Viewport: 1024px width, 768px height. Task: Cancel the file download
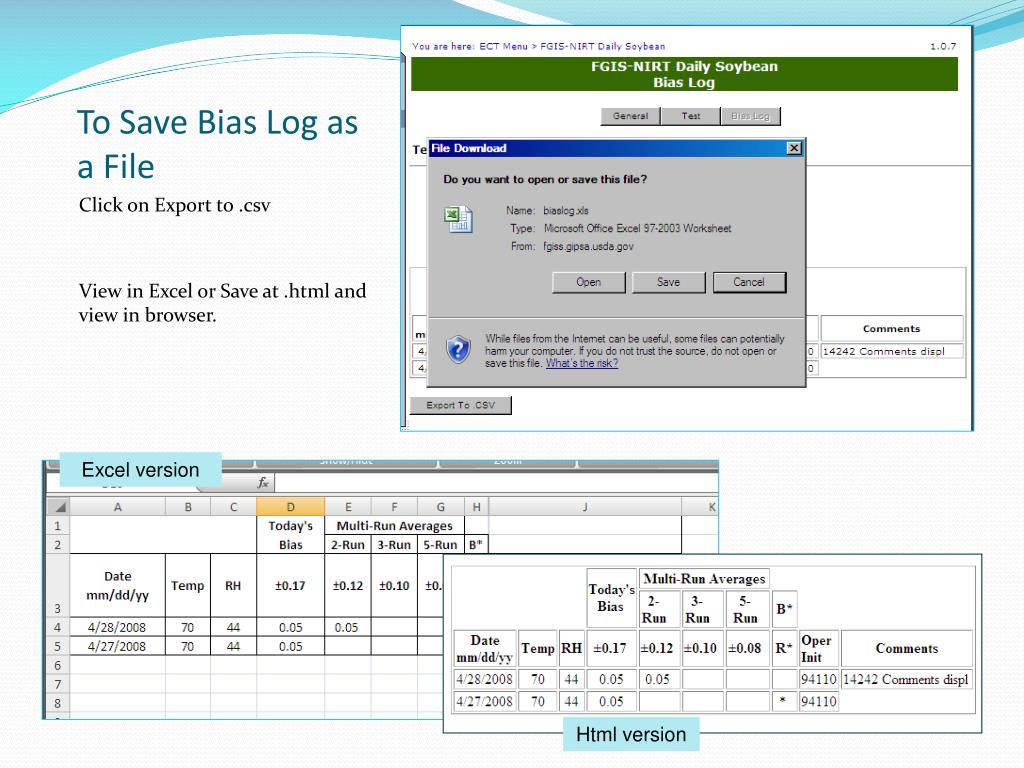click(x=749, y=282)
